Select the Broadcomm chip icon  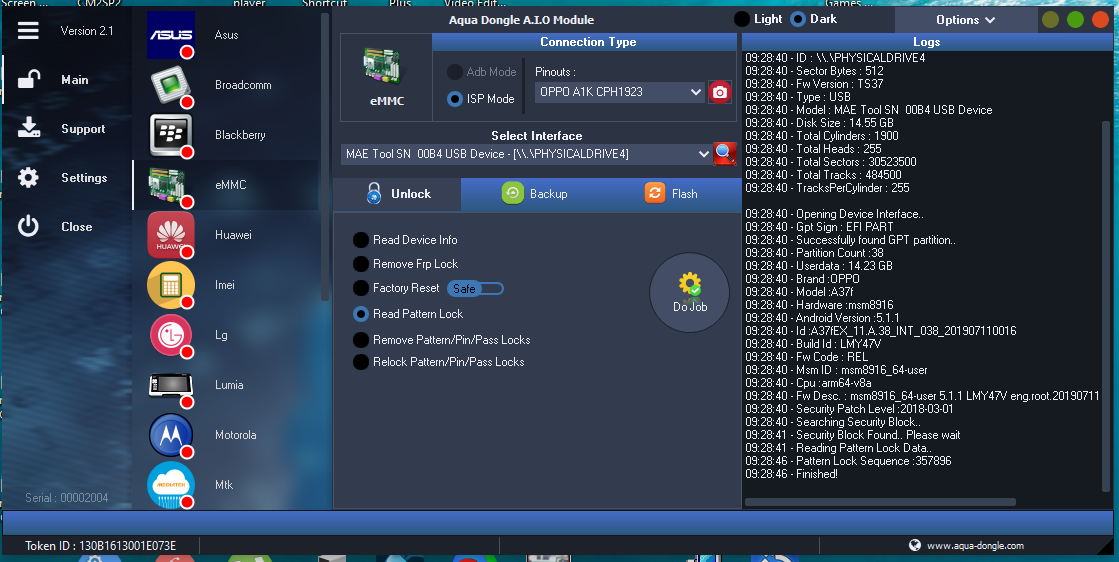coord(171,85)
